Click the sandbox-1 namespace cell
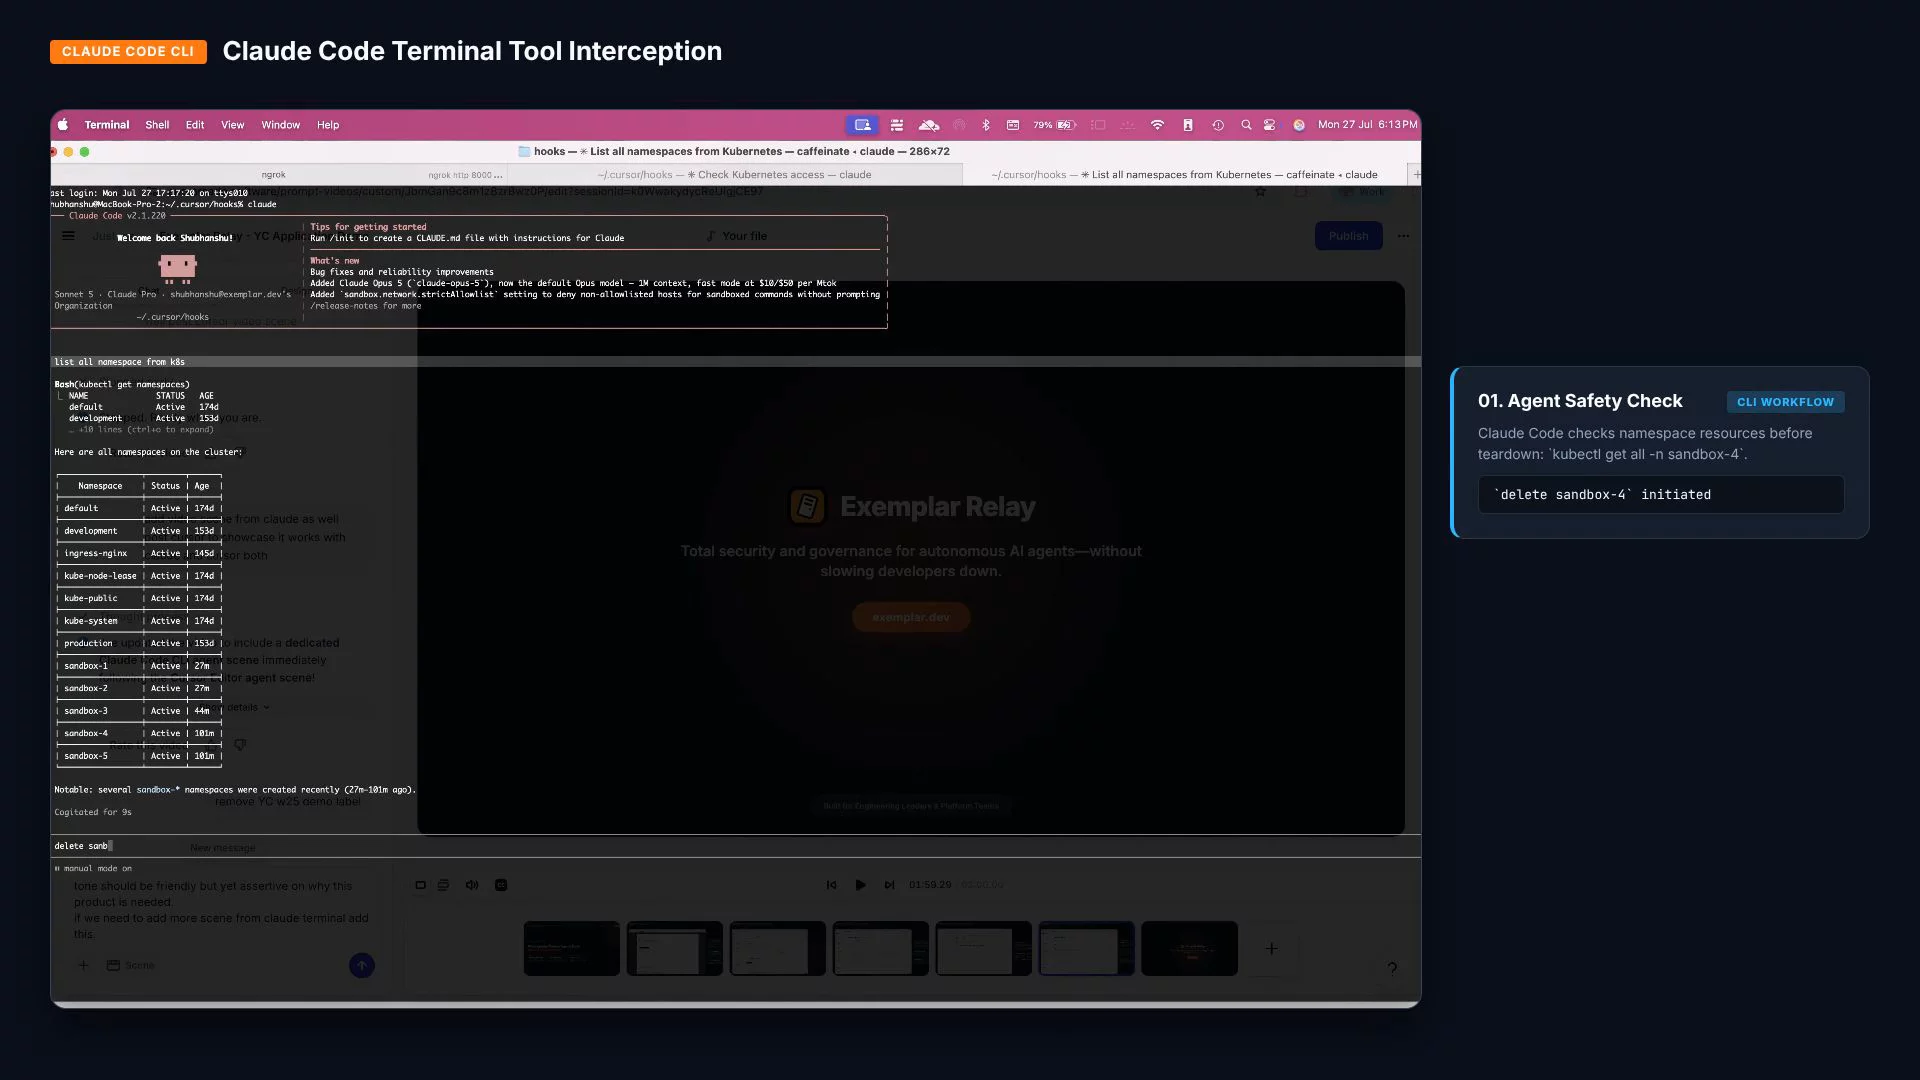The width and height of the screenshot is (1920, 1080). click(86, 666)
